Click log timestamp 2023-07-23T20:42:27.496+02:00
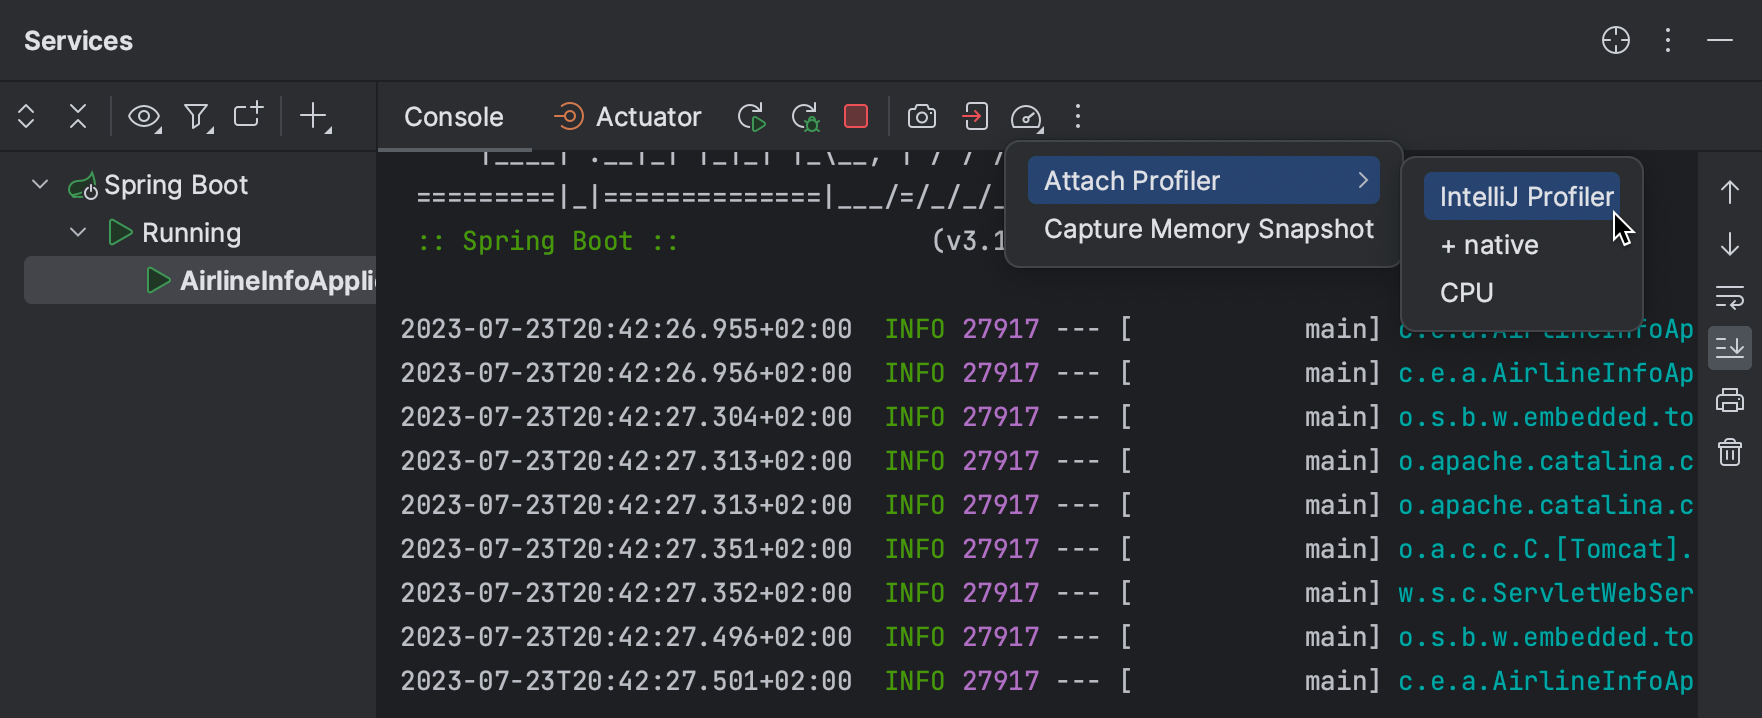The image size is (1762, 718). click(x=626, y=637)
